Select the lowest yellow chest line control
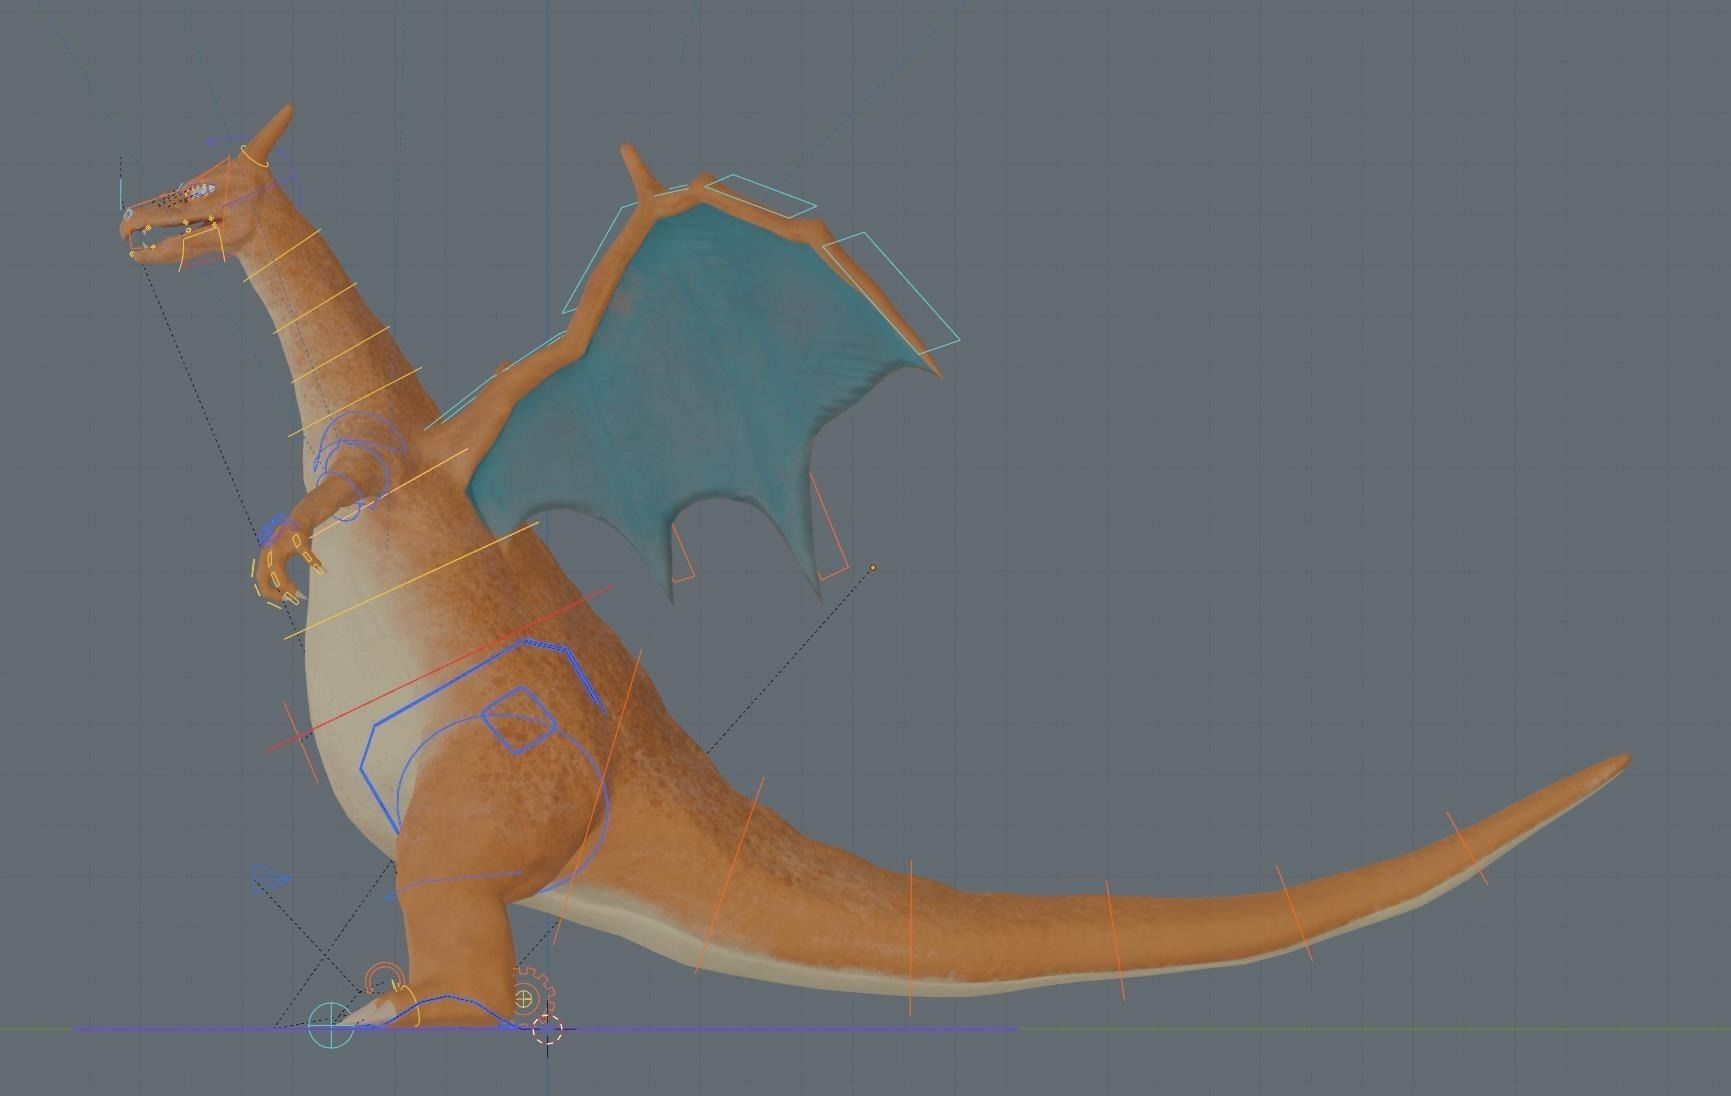Image resolution: width=1731 pixels, height=1096 pixels. 412,579
